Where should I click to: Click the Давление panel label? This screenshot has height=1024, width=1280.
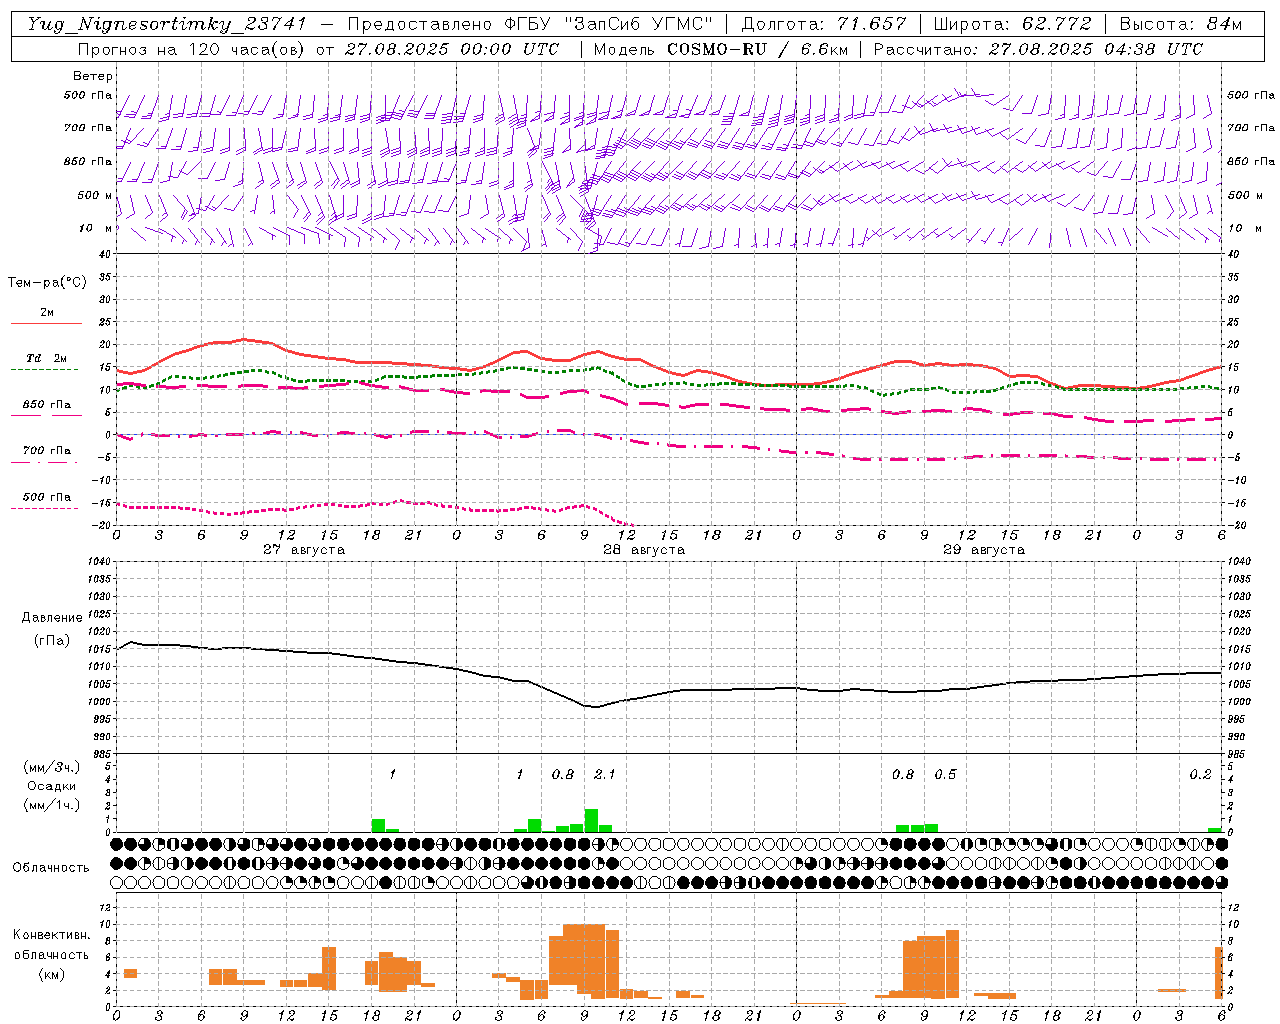52,618
